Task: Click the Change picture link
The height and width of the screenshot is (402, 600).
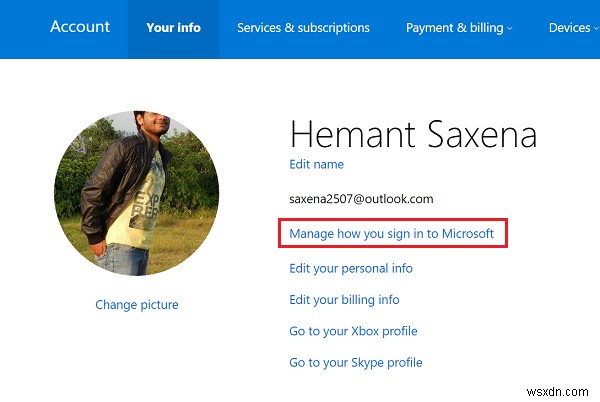Action: click(137, 304)
